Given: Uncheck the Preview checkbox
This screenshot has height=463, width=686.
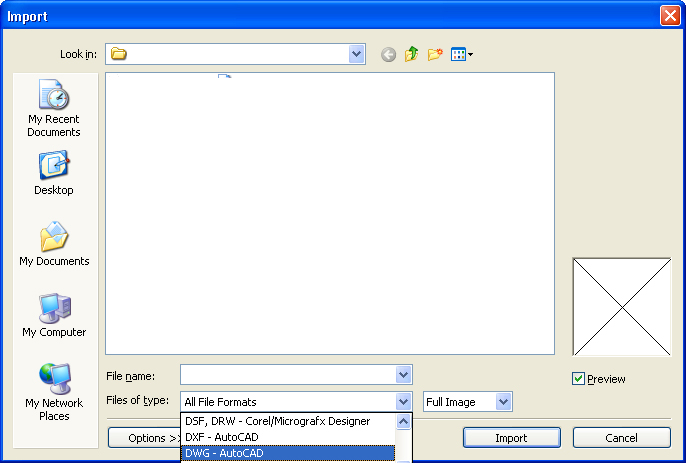Looking at the screenshot, I should 578,379.
